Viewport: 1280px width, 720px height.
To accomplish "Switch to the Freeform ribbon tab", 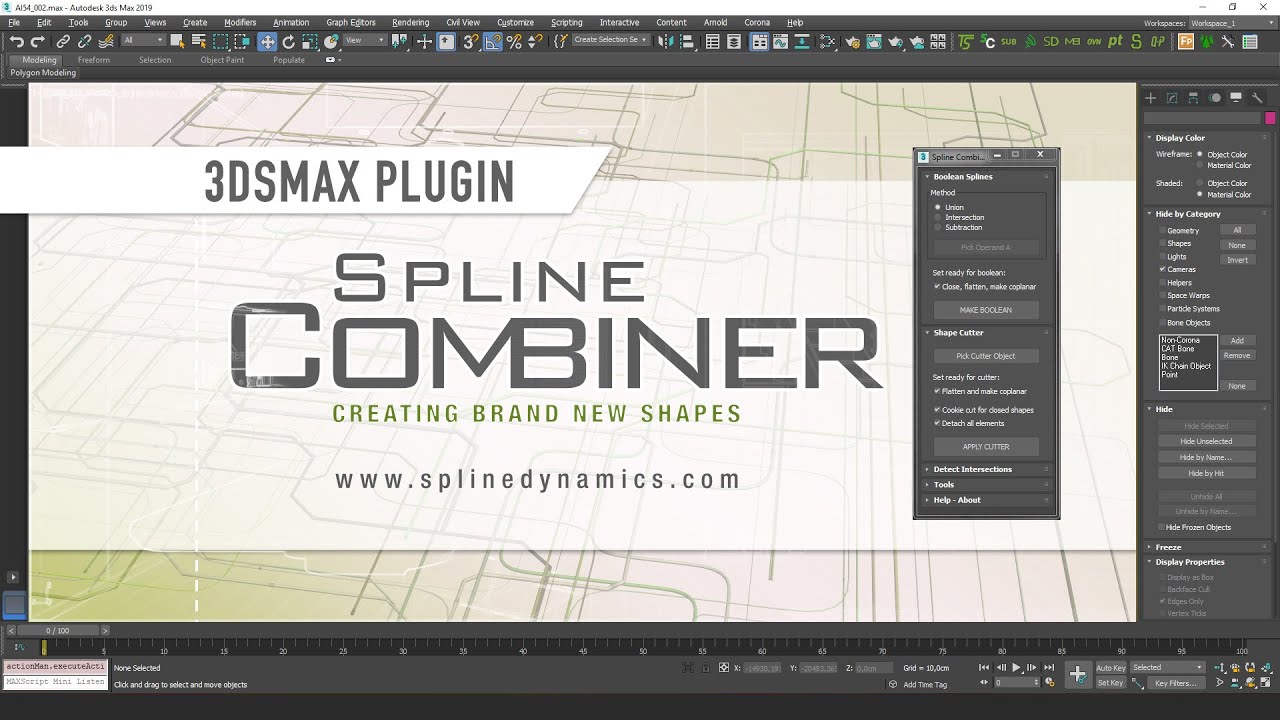I will pos(94,60).
